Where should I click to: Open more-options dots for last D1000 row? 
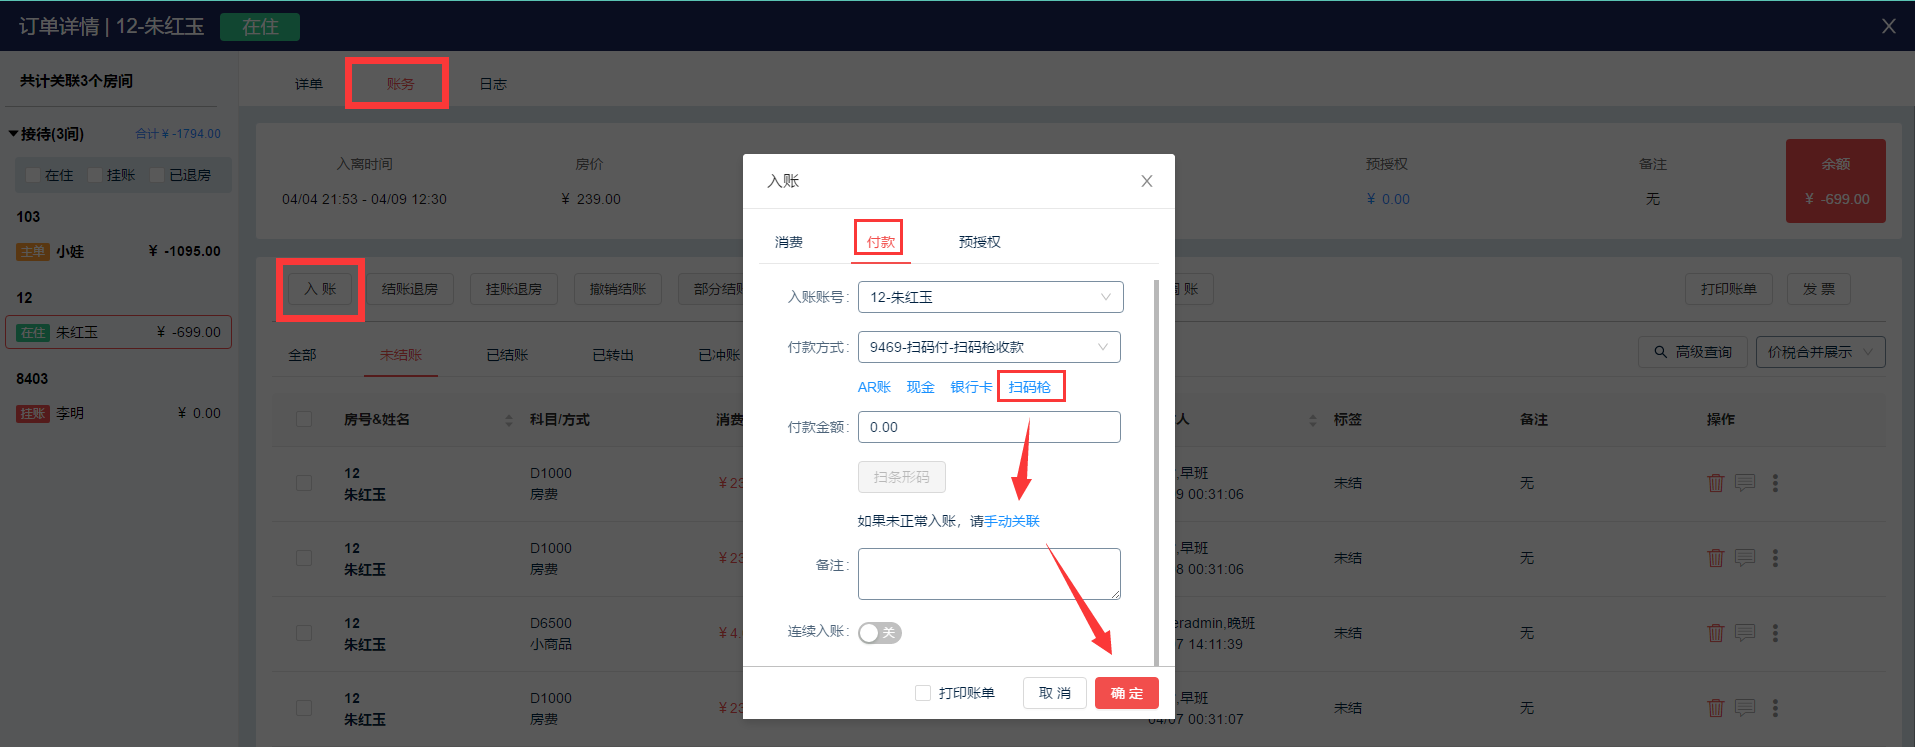(x=1775, y=708)
